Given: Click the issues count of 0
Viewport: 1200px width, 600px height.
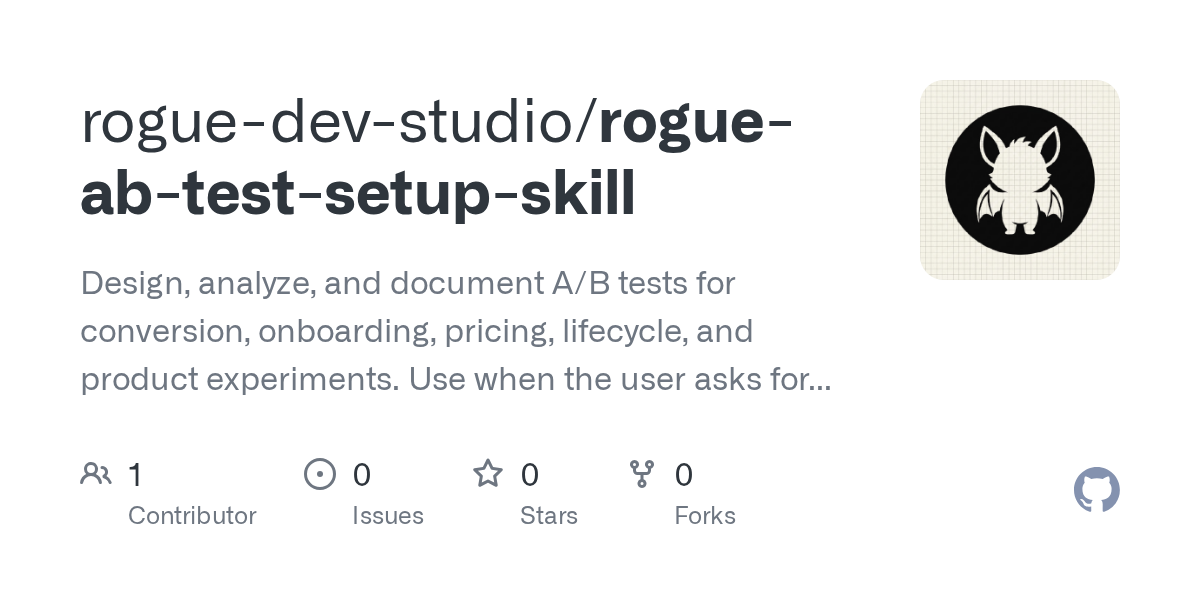Looking at the screenshot, I should point(361,474).
